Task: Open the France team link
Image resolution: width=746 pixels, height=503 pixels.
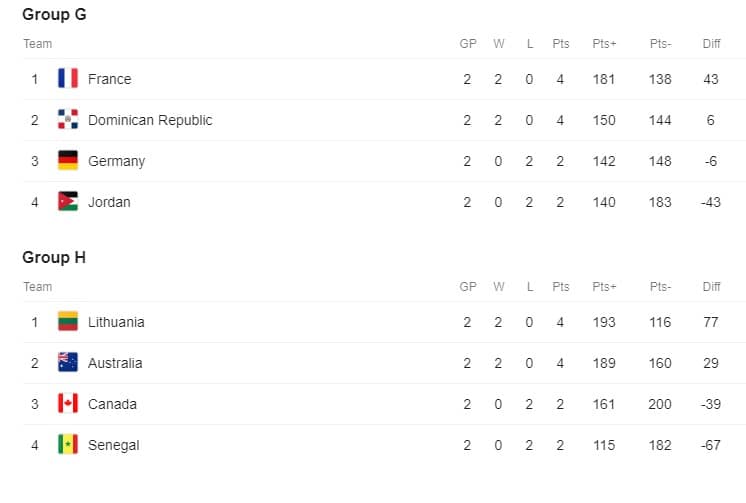Action: [x=109, y=79]
